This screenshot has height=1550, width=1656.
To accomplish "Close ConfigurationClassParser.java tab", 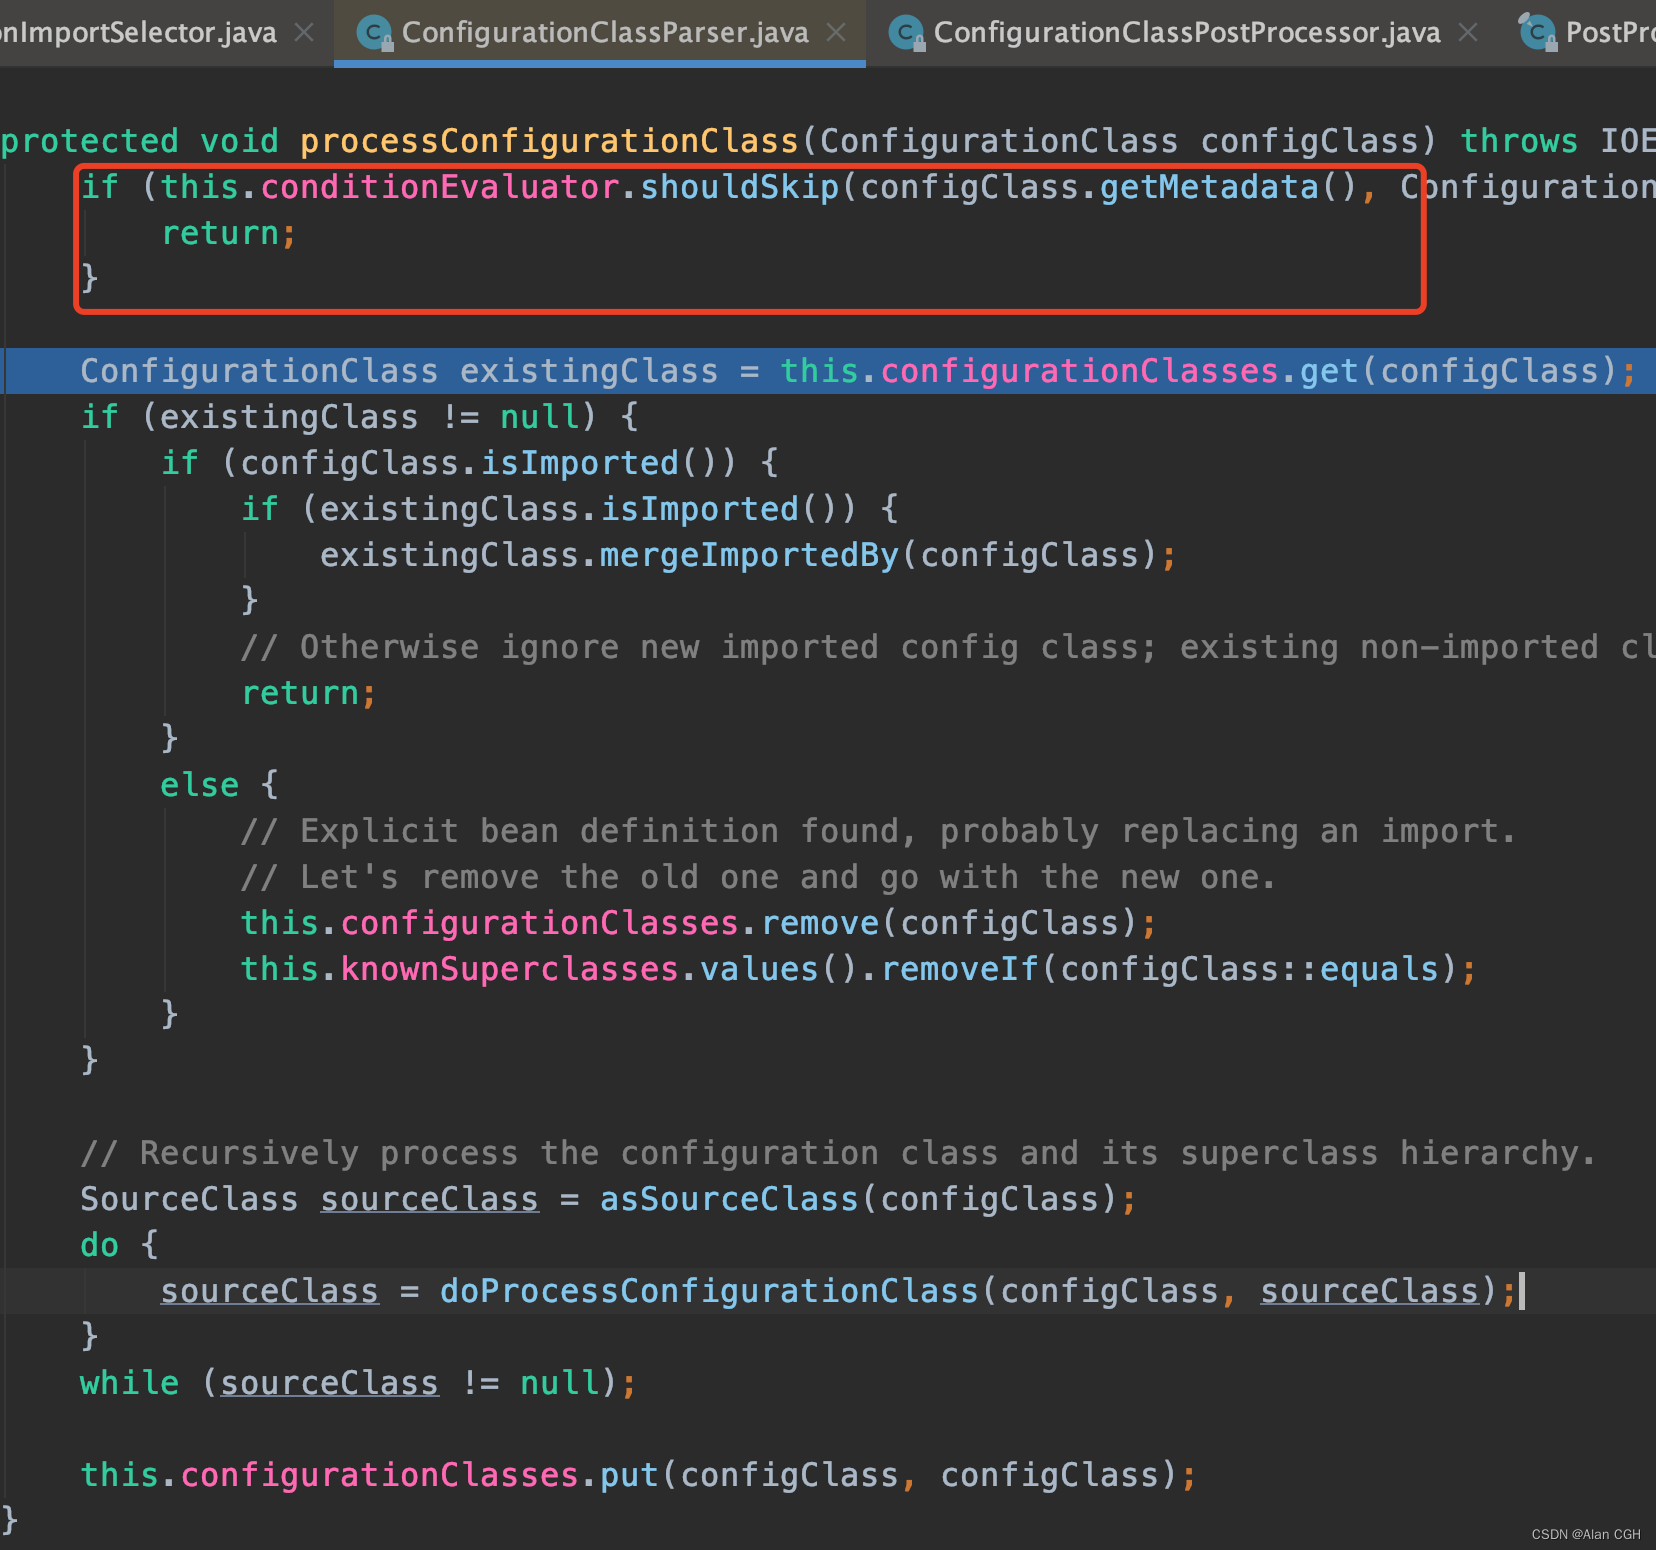I will pyautogui.click(x=836, y=33).
